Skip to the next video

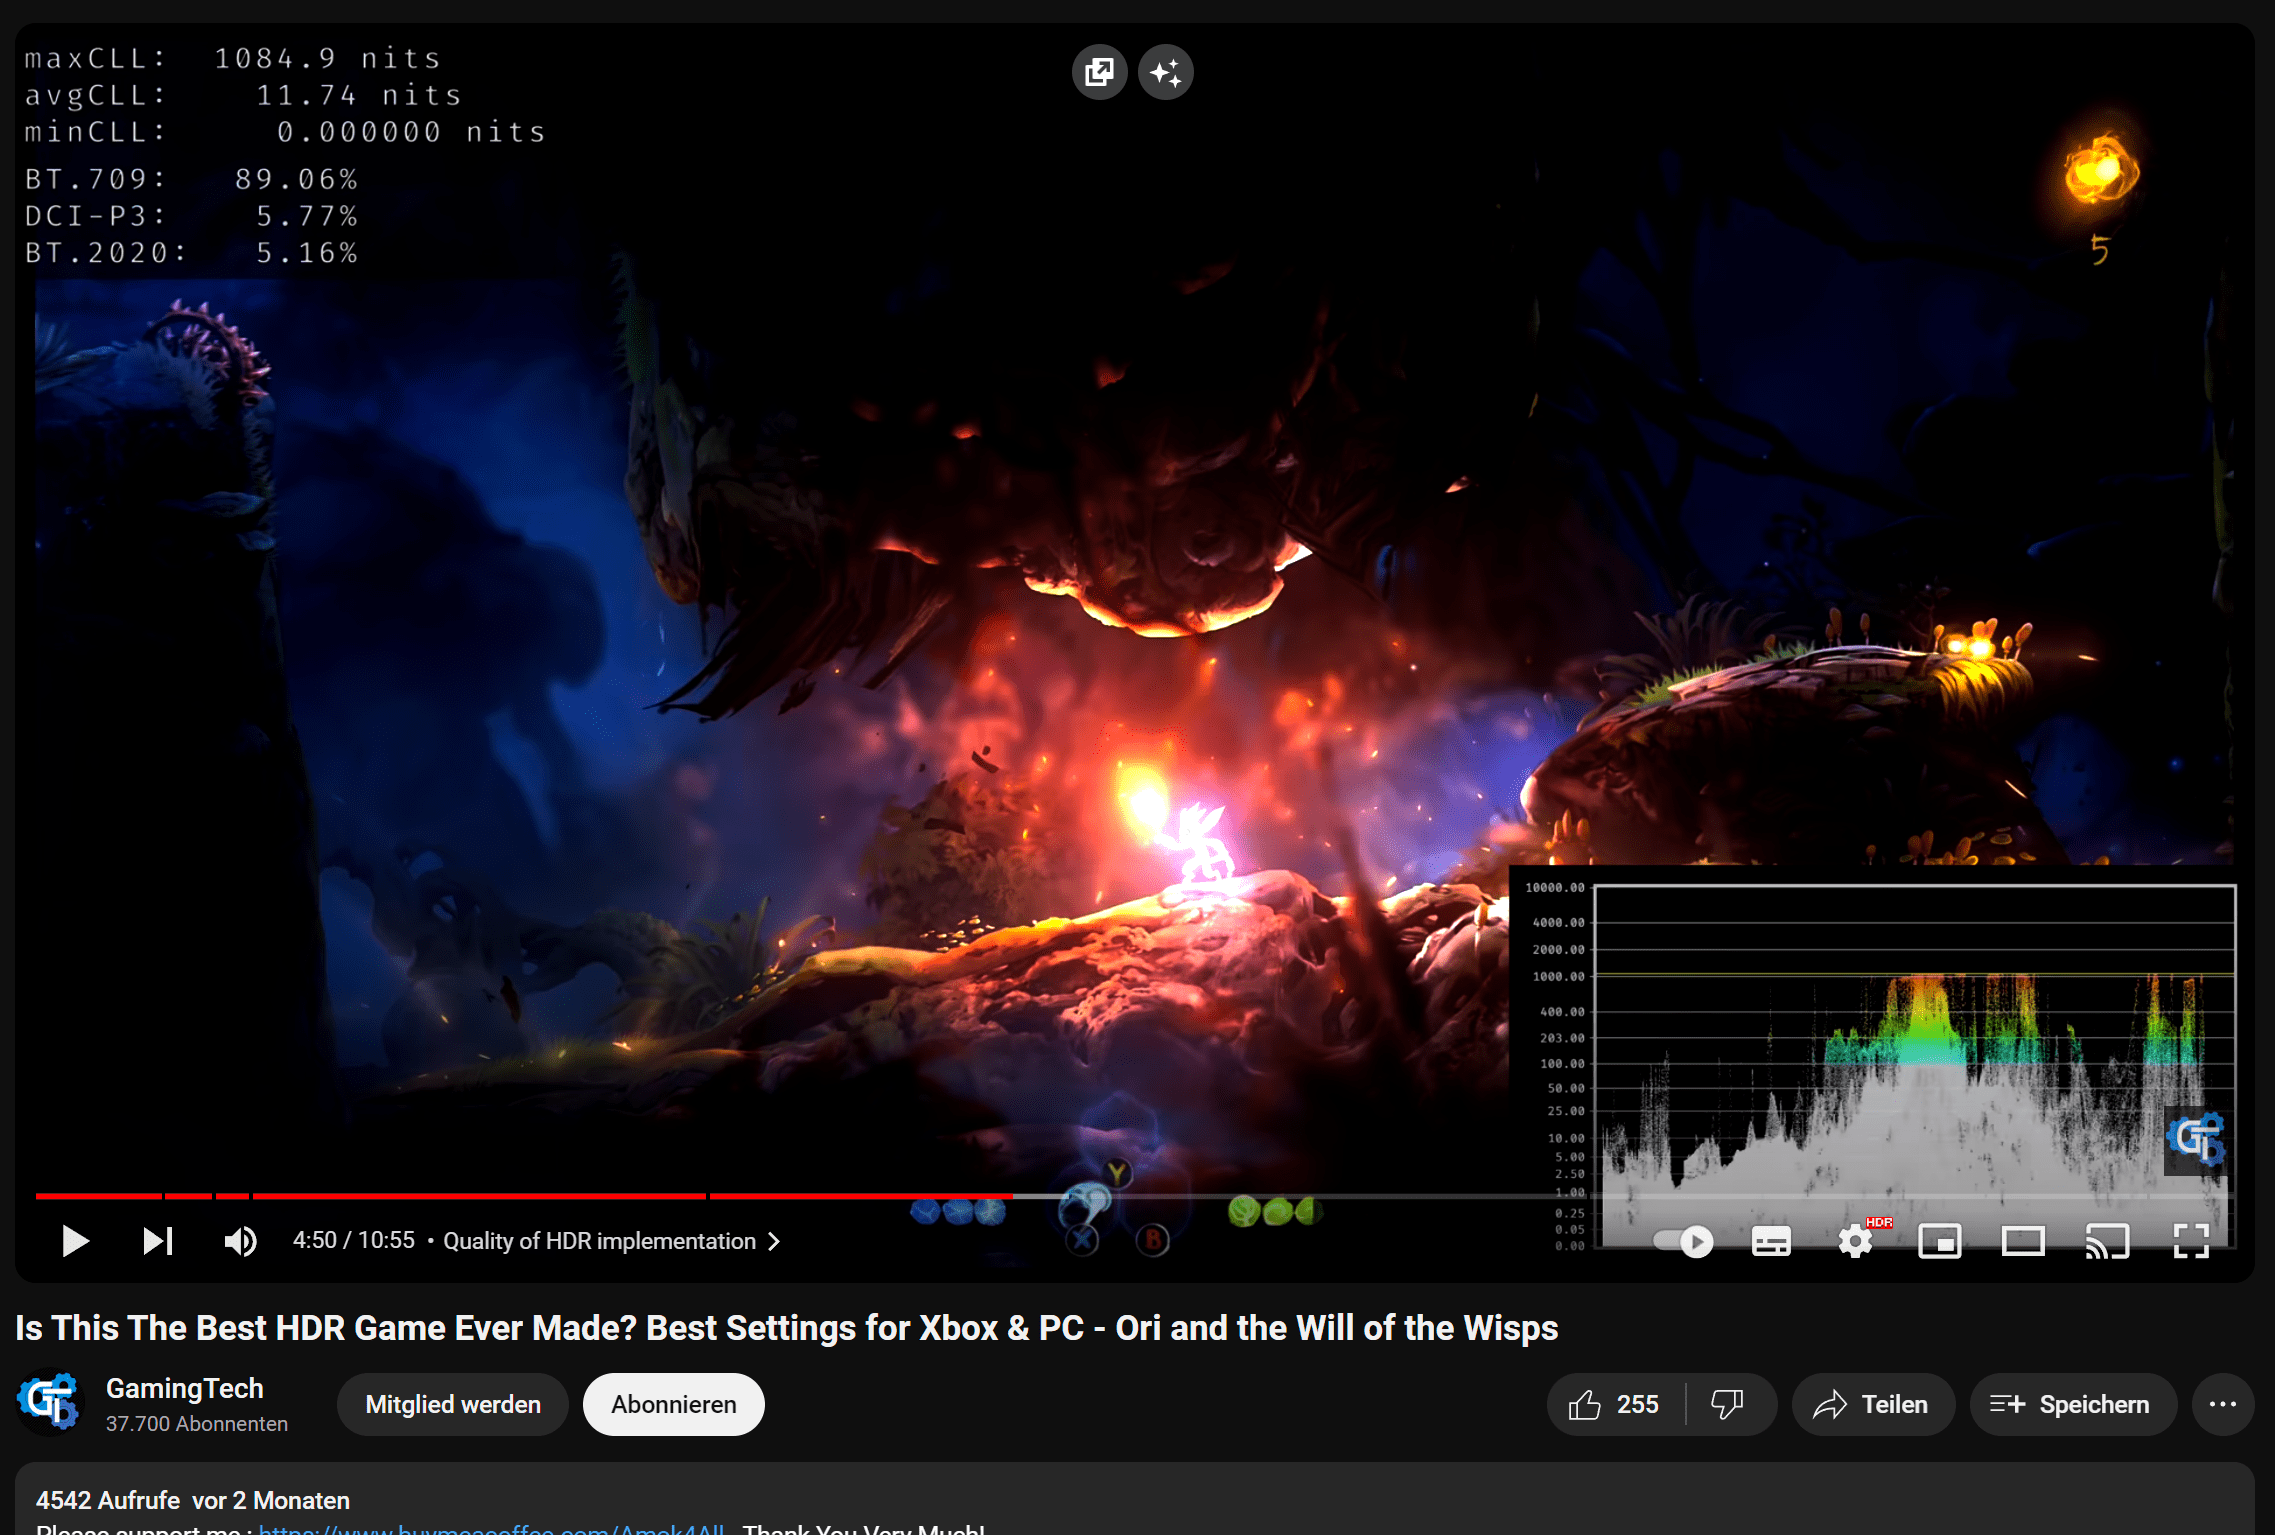click(x=158, y=1241)
